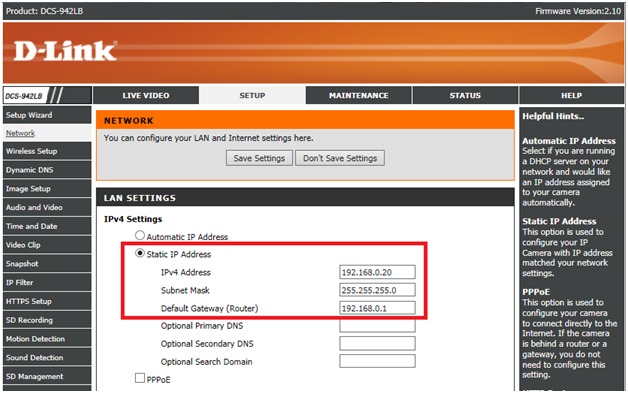The width and height of the screenshot is (628, 393).
Task: Go to Wireless Setup page
Action: tap(47, 151)
